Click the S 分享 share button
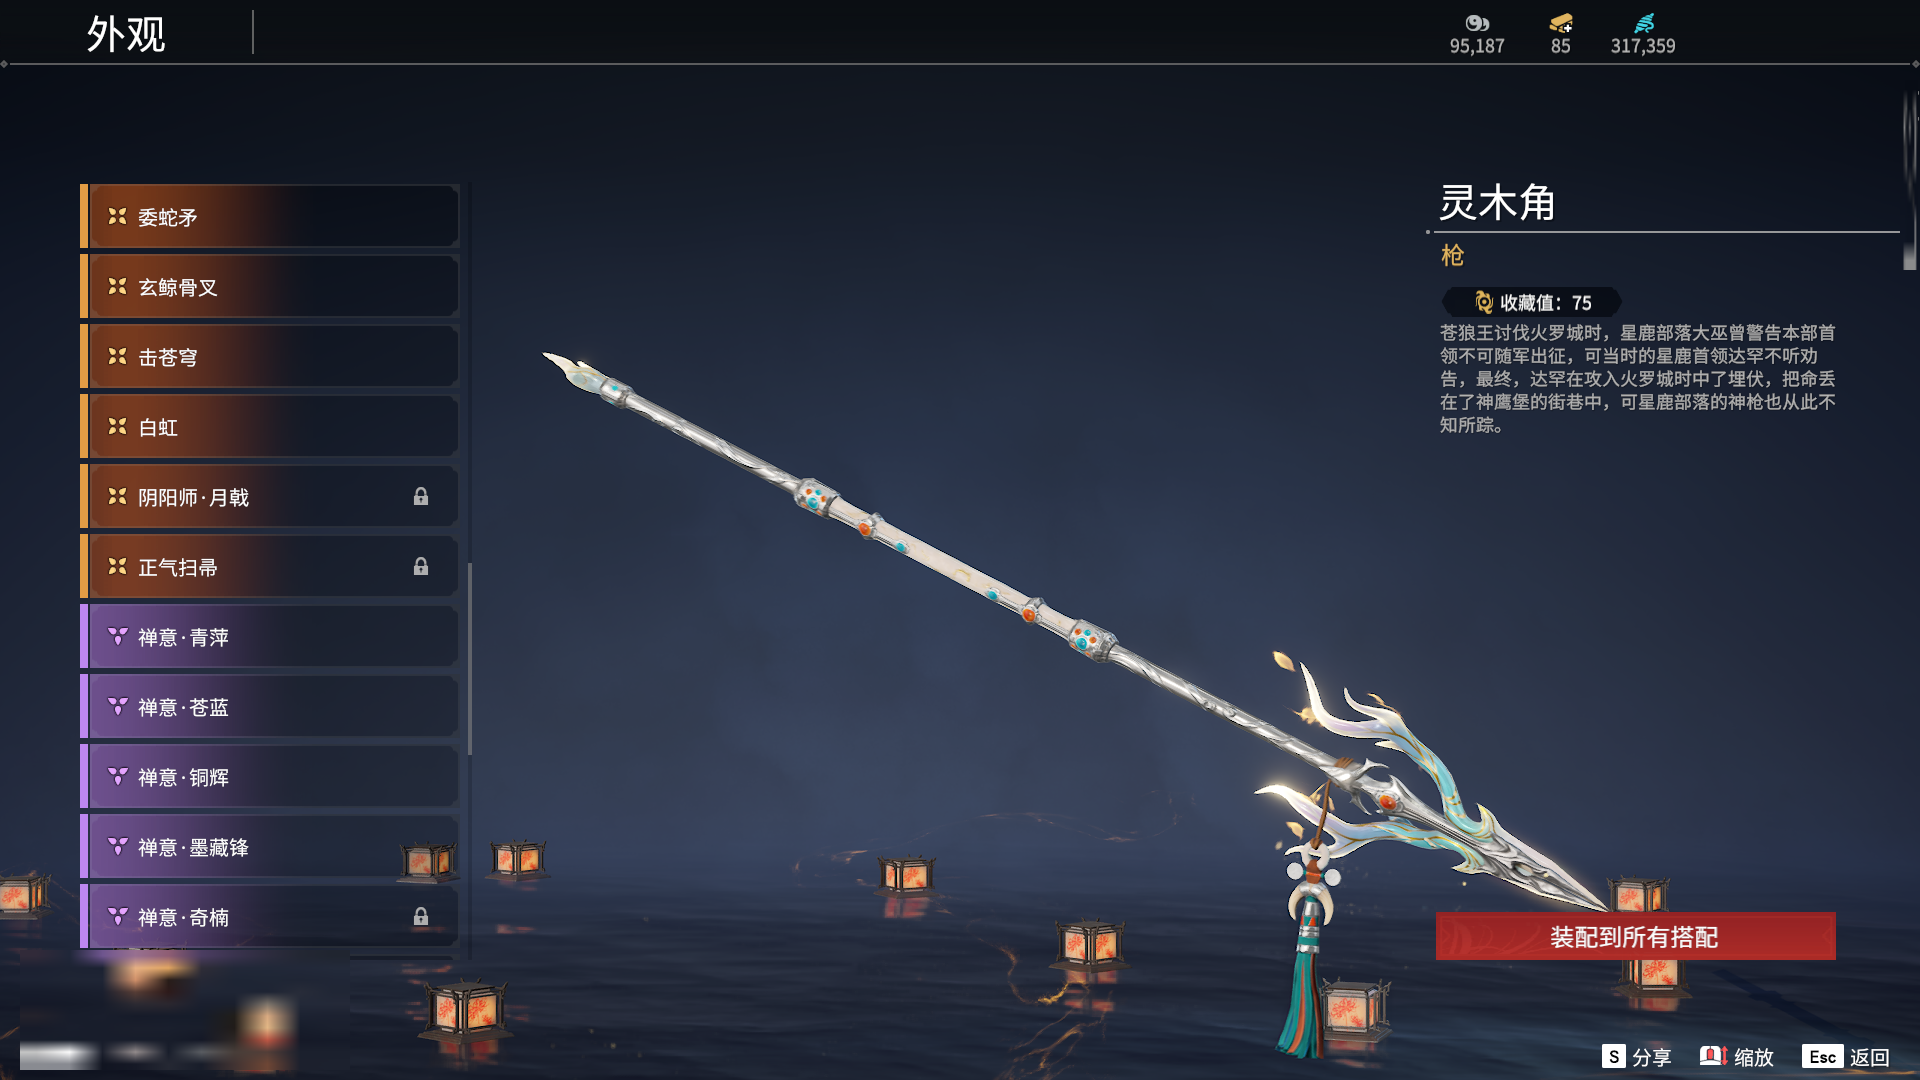Image resolution: width=1920 pixels, height=1080 pixels. click(1636, 1057)
